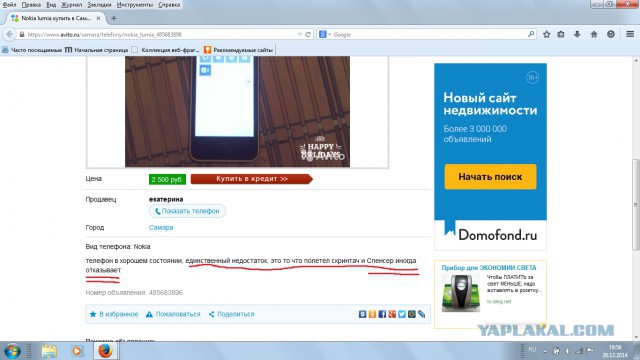Open the Прибор для ЭКОНОМИИ СВЕТА ad
Image resolution: width=640 pixels, height=360 pixels.
click(x=489, y=268)
